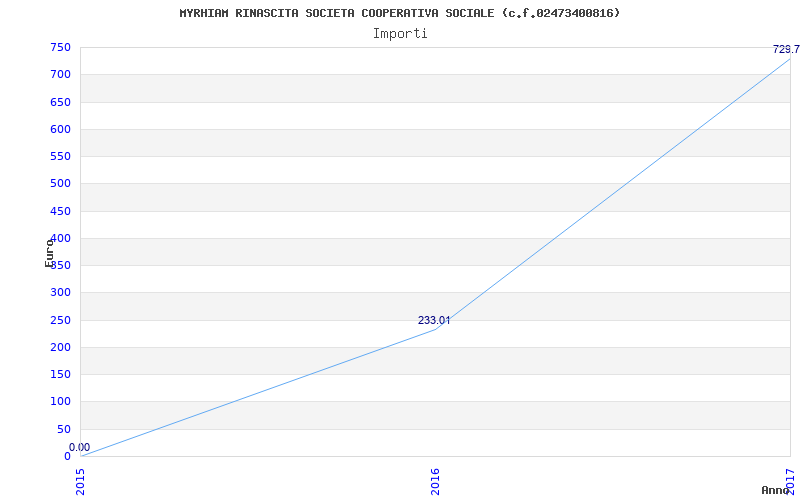Image resolution: width=800 pixels, height=500 pixels.
Task: Click the 729.7 data point label
Action: click(x=786, y=49)
